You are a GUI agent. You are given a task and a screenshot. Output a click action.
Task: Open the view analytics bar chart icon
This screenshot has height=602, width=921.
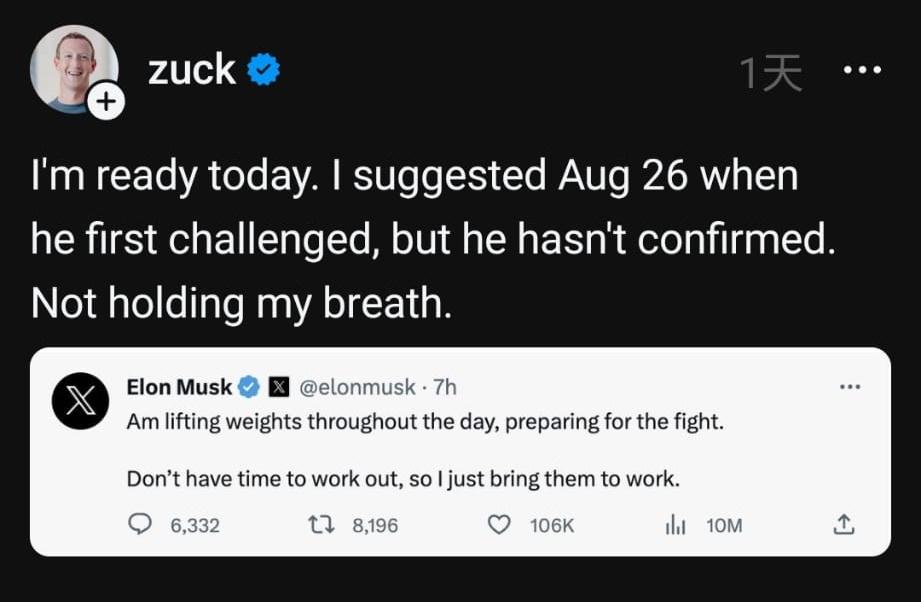coord(675,524)
